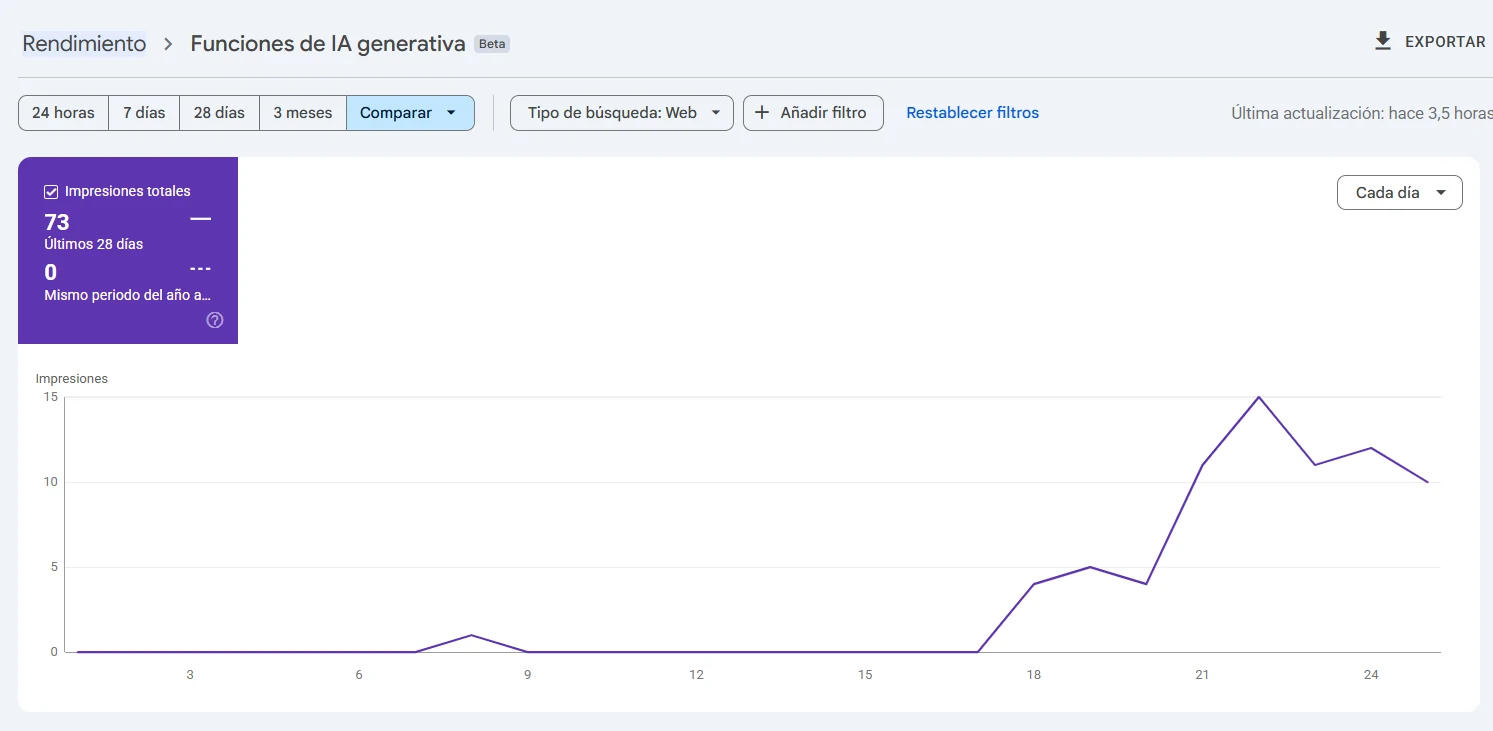Go back to Rendimiento breadcrumb

[84, 44]
